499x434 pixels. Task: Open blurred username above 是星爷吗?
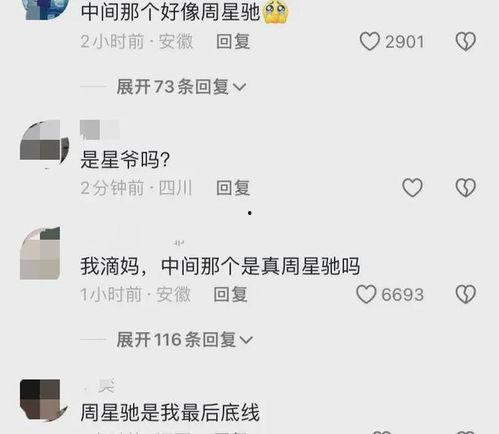100,130
